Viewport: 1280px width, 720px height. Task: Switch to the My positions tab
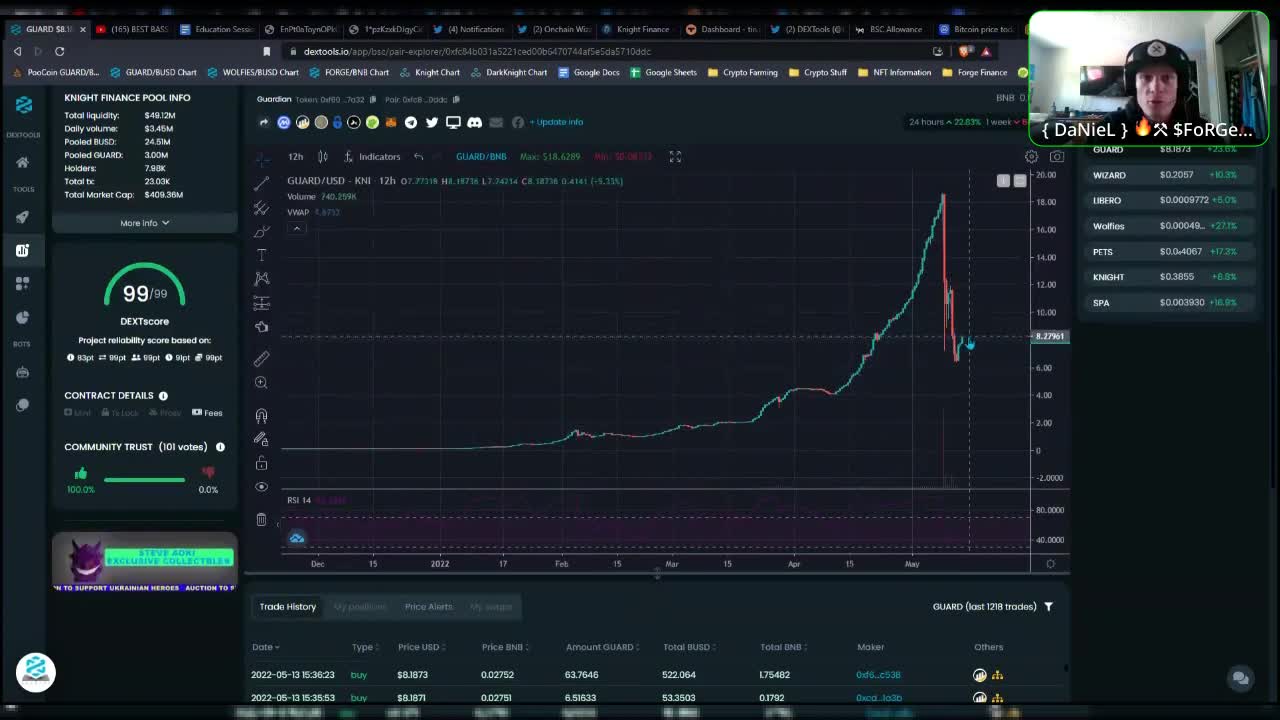[359, 607]
